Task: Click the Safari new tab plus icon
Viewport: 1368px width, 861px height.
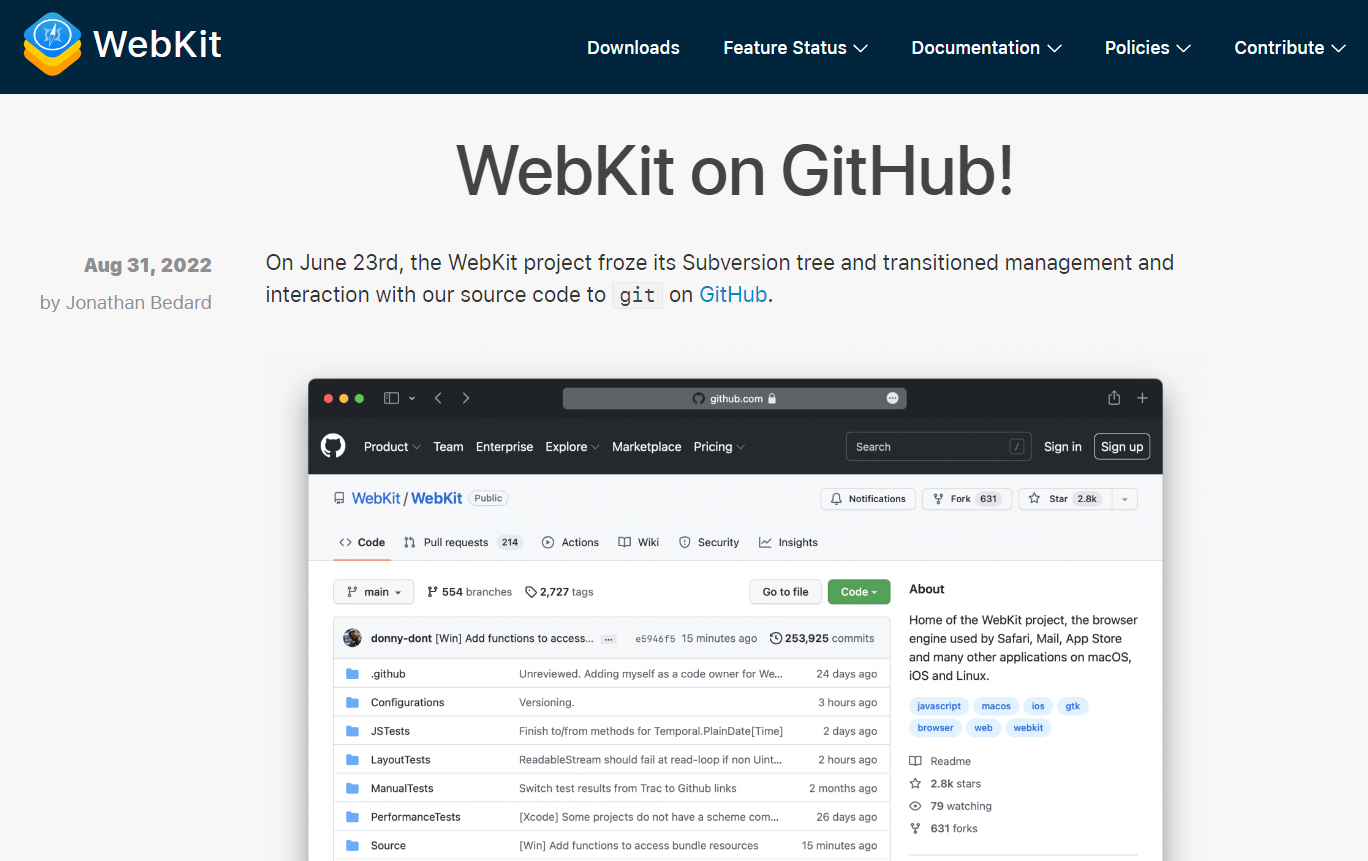Action: (x=1142, y=398)
